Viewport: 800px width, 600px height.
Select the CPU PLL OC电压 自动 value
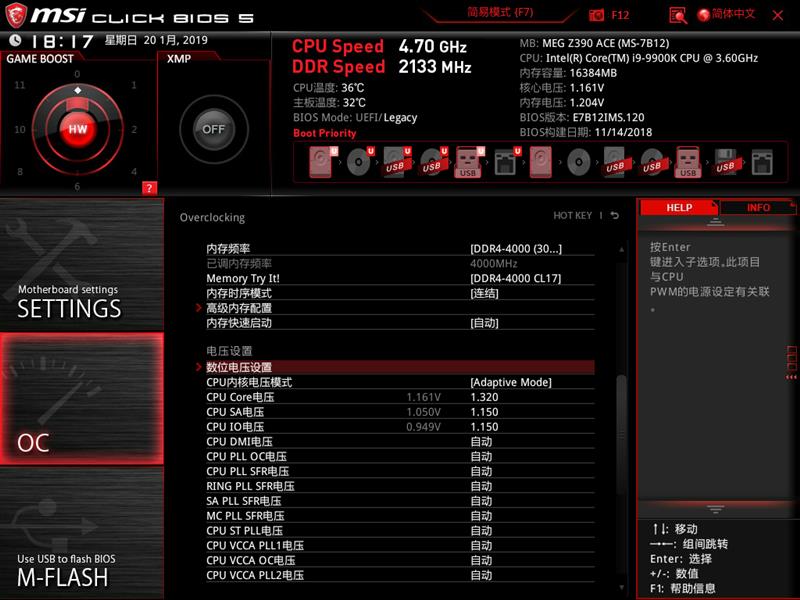click(x=481, y=456)
